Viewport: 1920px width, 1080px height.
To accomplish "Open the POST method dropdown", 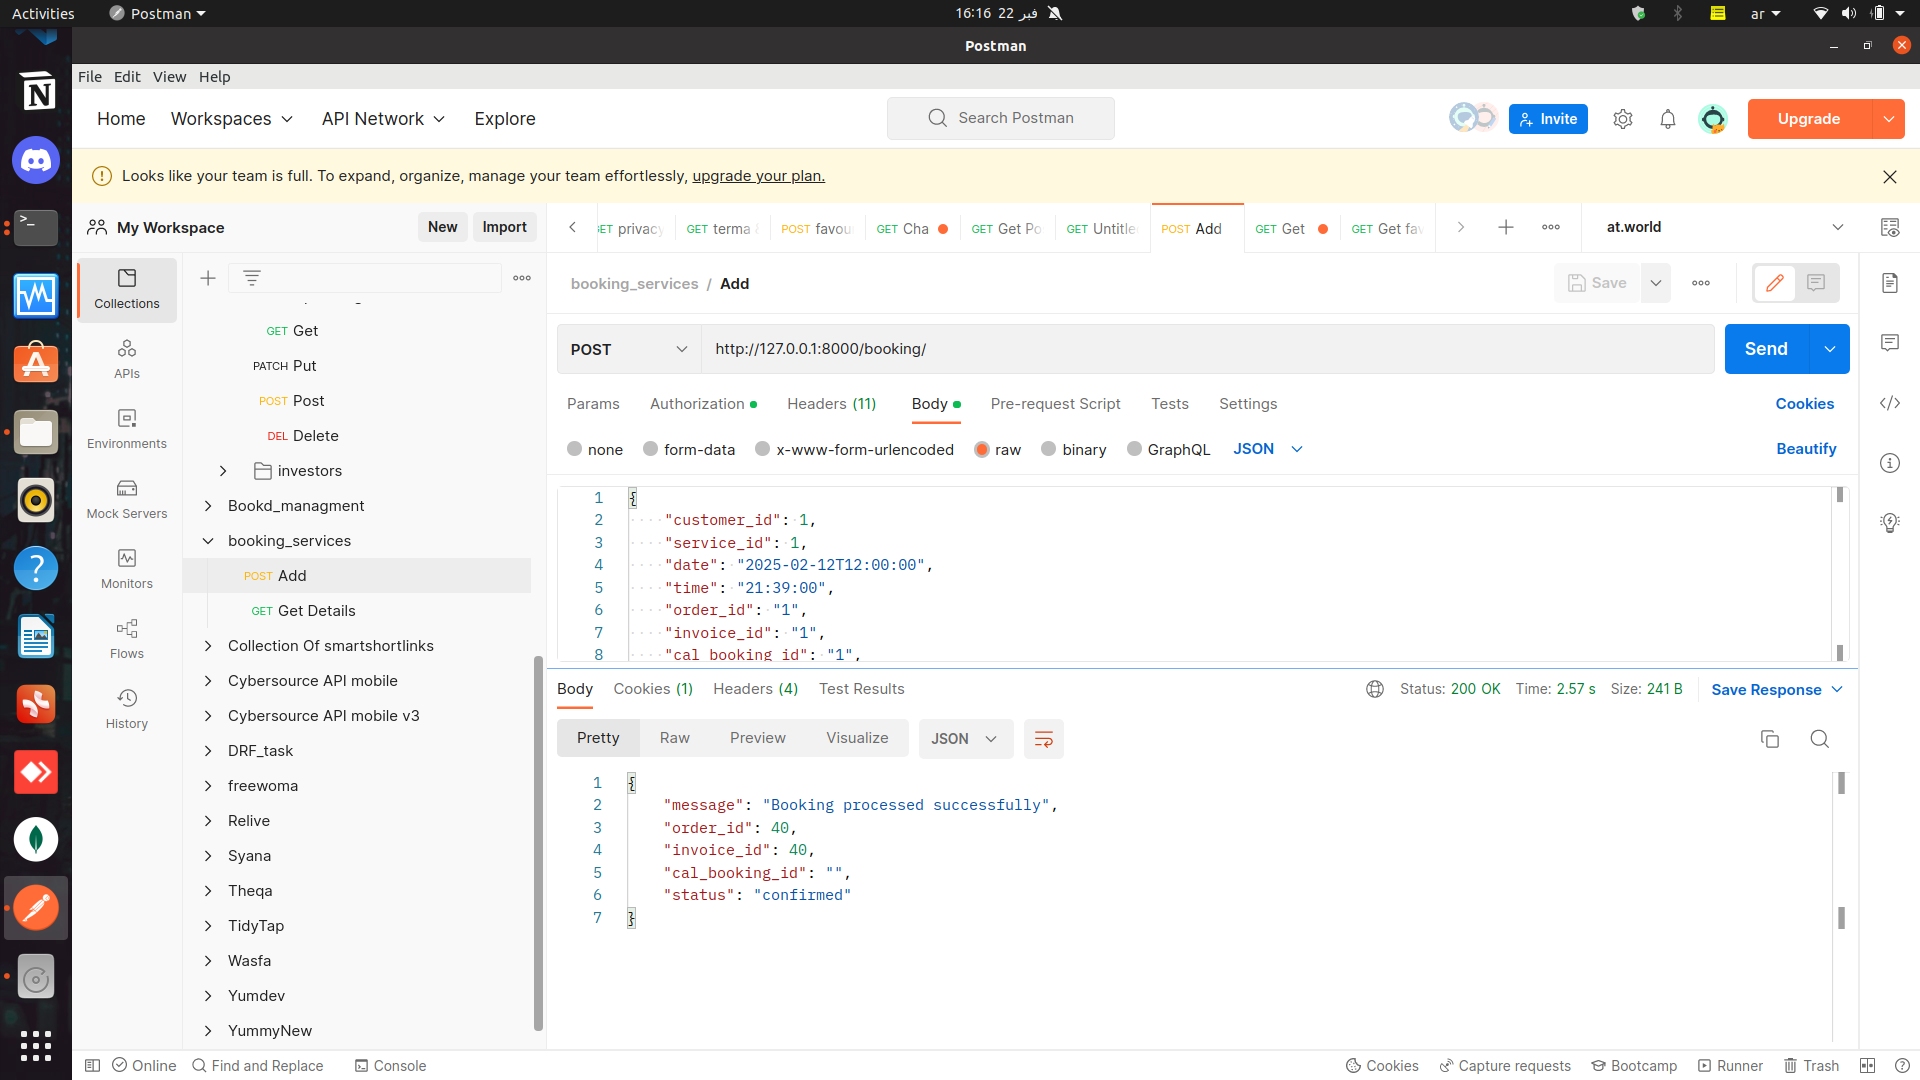I will pos(629,349).
